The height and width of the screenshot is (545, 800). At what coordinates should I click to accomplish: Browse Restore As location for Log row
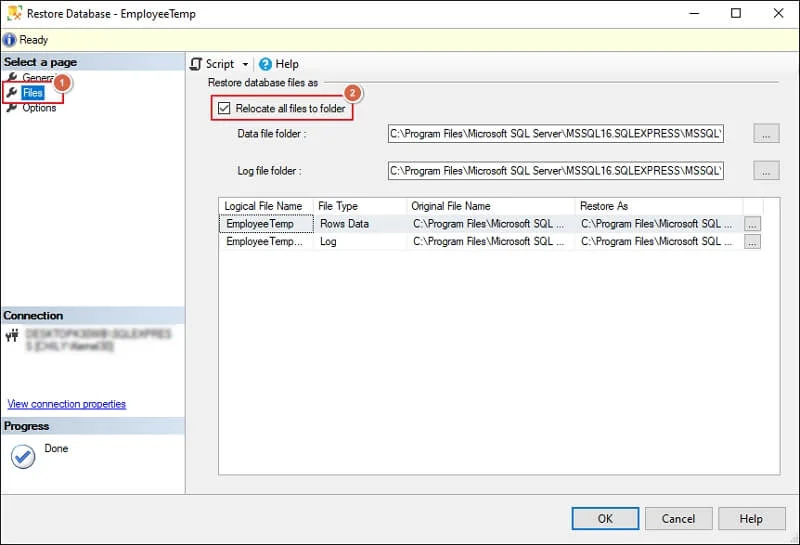[752, 242]
